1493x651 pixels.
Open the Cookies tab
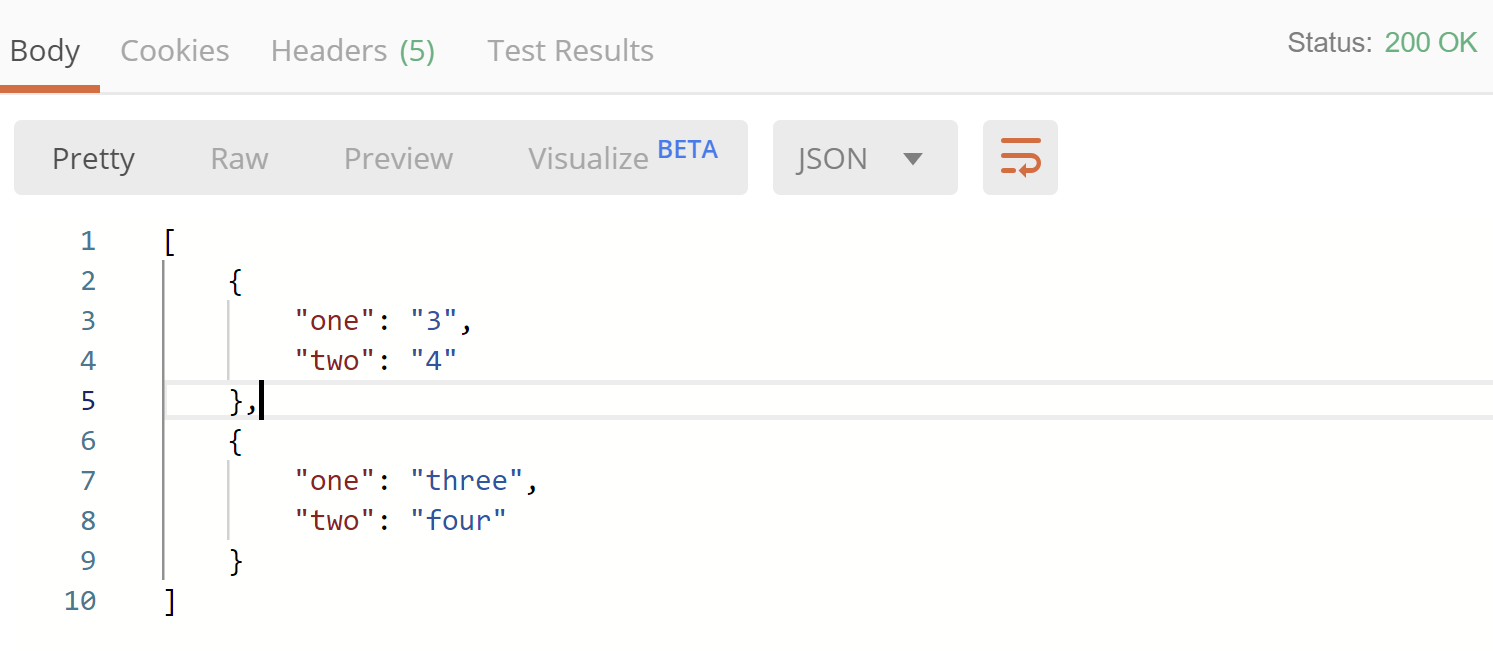click(174, 50)
